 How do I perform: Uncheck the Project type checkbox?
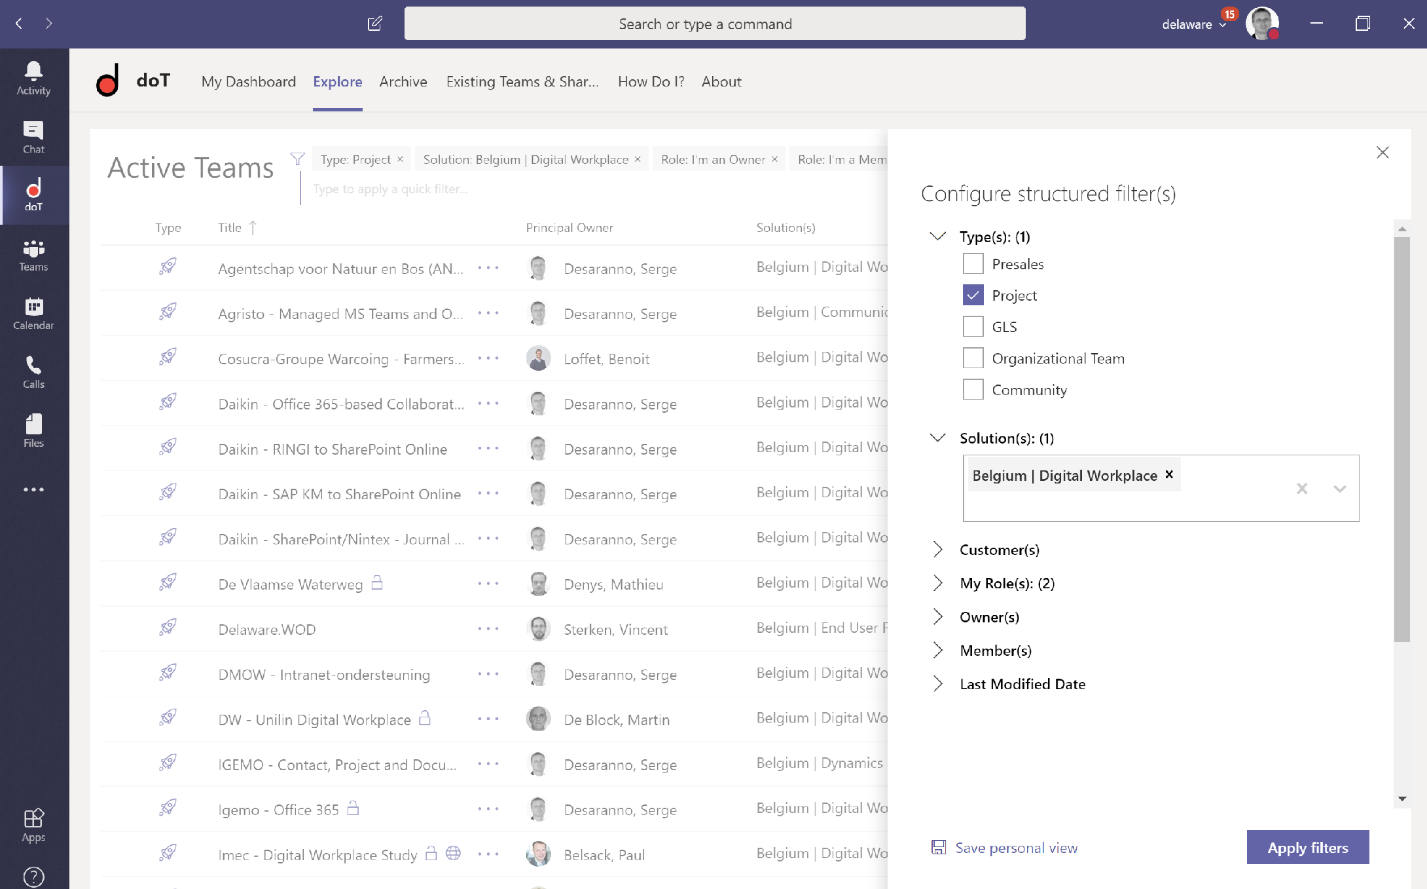click(x=973, y=295)
